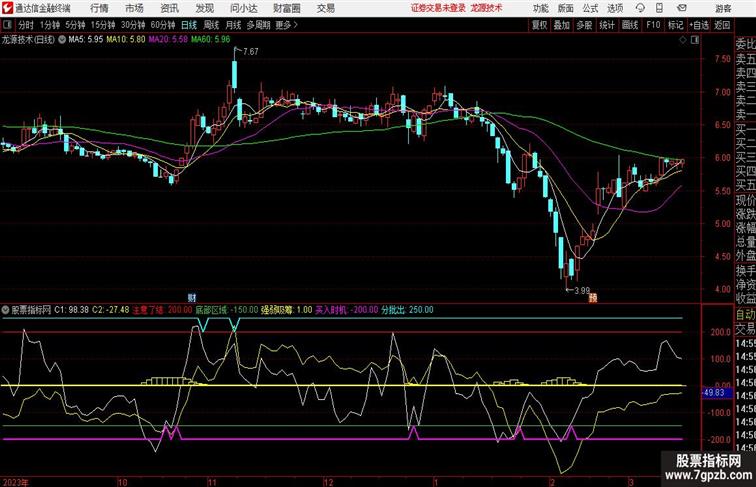This screenshot has width=756, height=487.
Task: Click the MA60: 5.96 label
Action: pyautogui.click(x=211, y=40)
